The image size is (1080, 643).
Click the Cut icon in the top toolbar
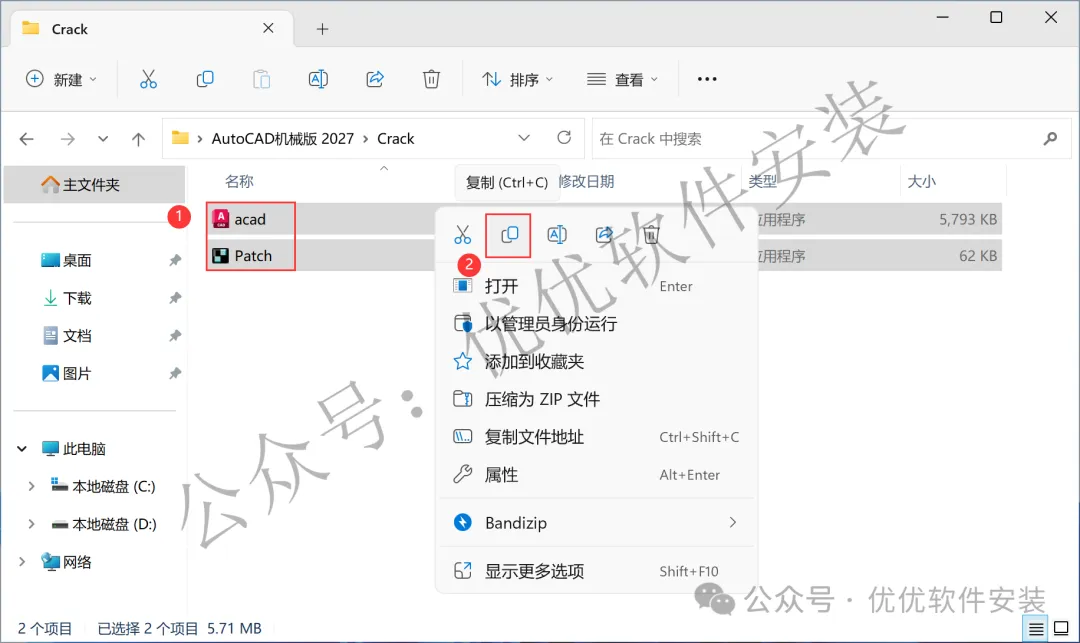(x=148, y=79)
